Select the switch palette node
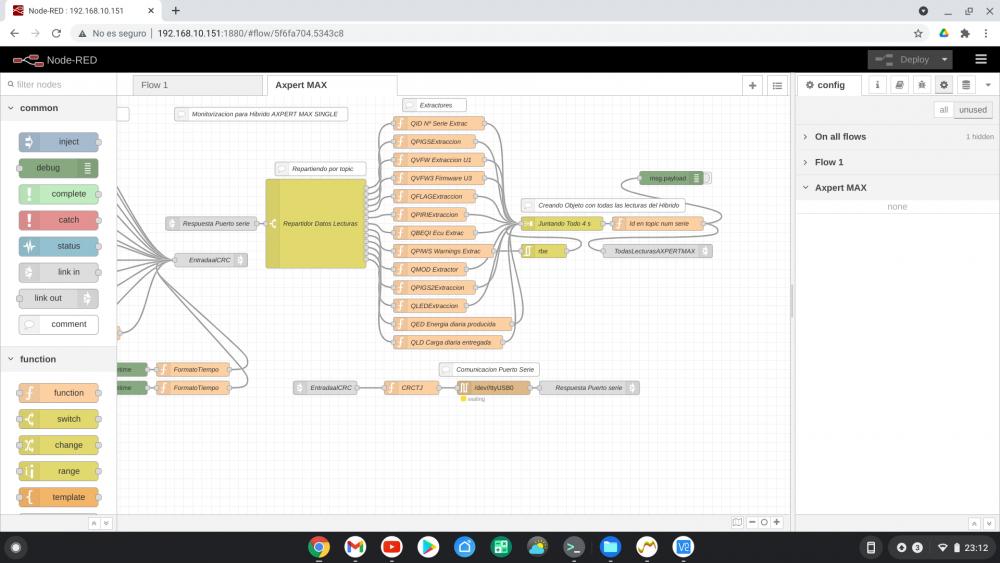 point(59,419)
